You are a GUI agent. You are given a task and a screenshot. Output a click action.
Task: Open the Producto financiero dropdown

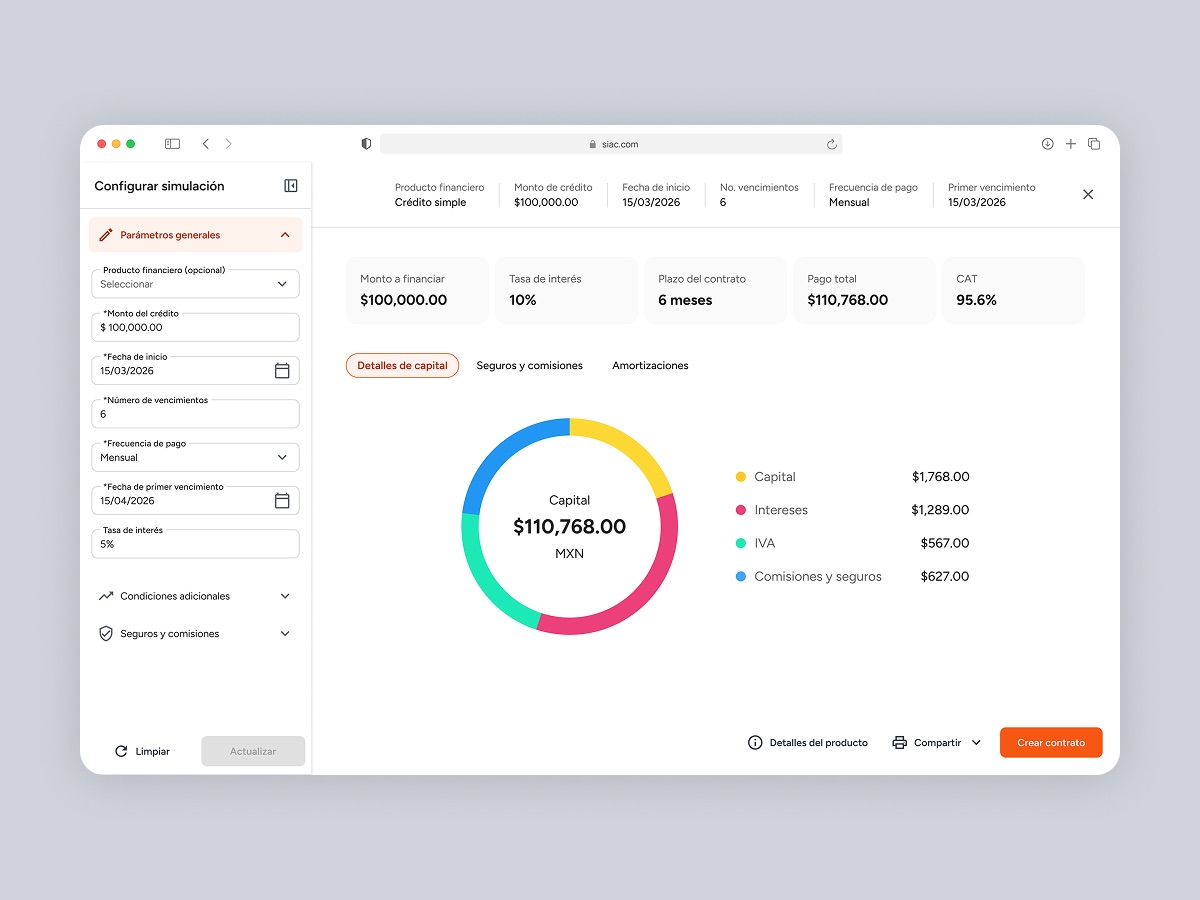tap(195, 283)
